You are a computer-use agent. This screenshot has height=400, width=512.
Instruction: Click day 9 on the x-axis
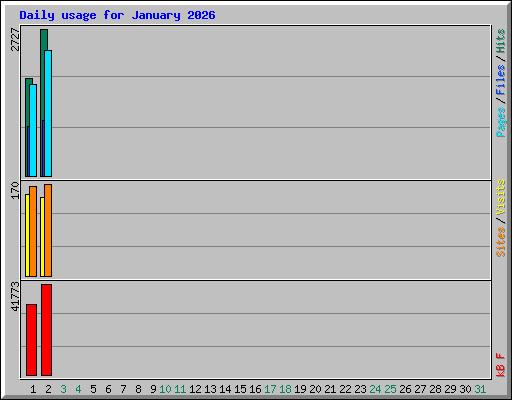pos(153,389)
